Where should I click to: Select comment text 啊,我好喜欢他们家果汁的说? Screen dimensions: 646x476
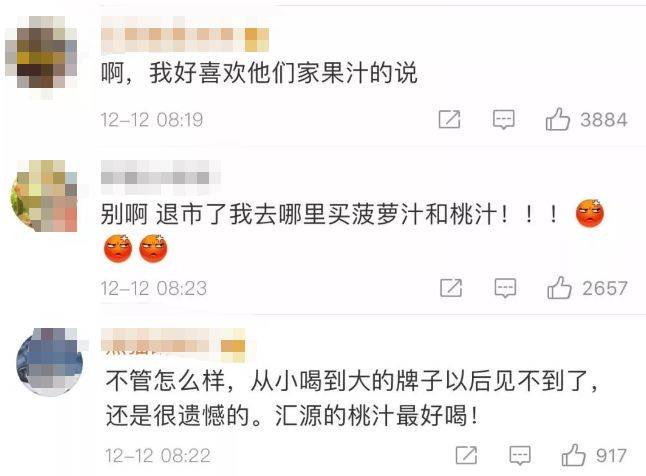(x=259, y=73)
